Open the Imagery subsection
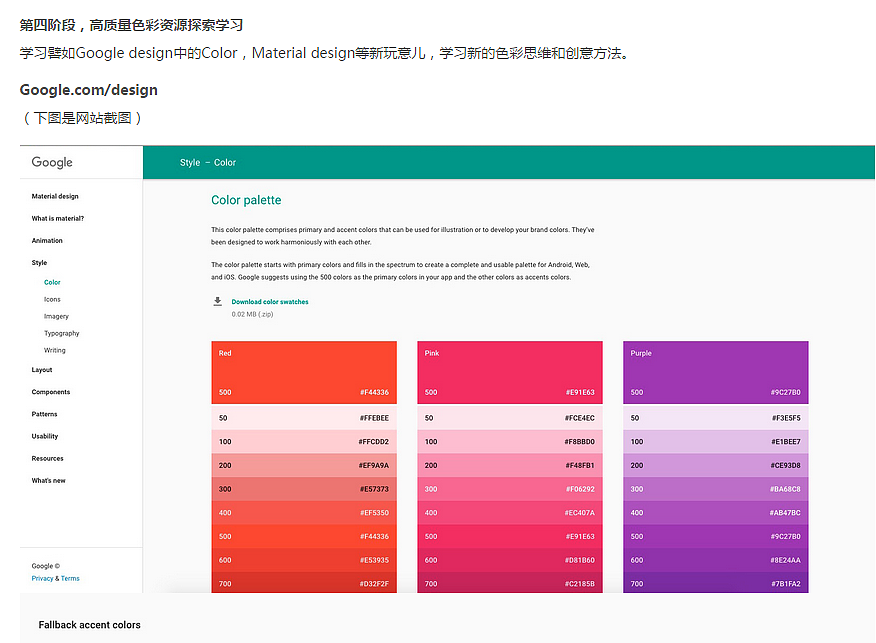The height and width of the screenshot is (643, 876). coord(56,316)
